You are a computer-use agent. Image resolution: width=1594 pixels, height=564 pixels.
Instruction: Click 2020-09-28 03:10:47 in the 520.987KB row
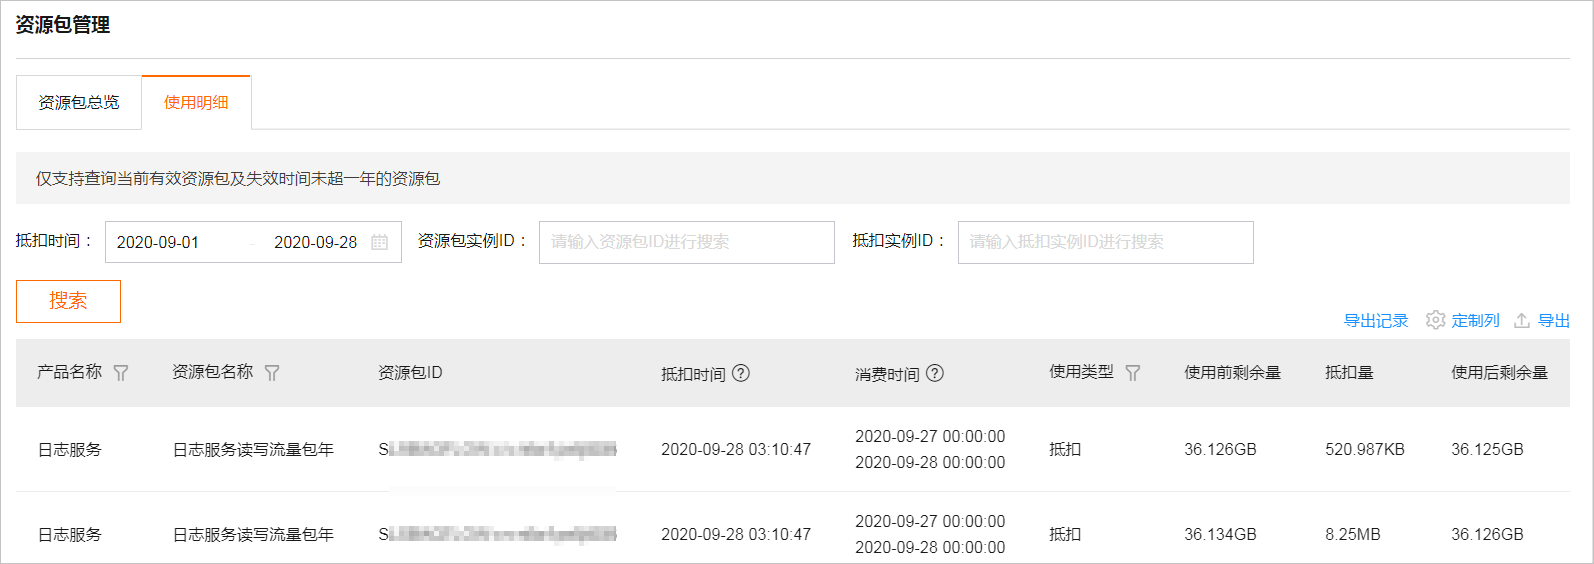[736, 450]
